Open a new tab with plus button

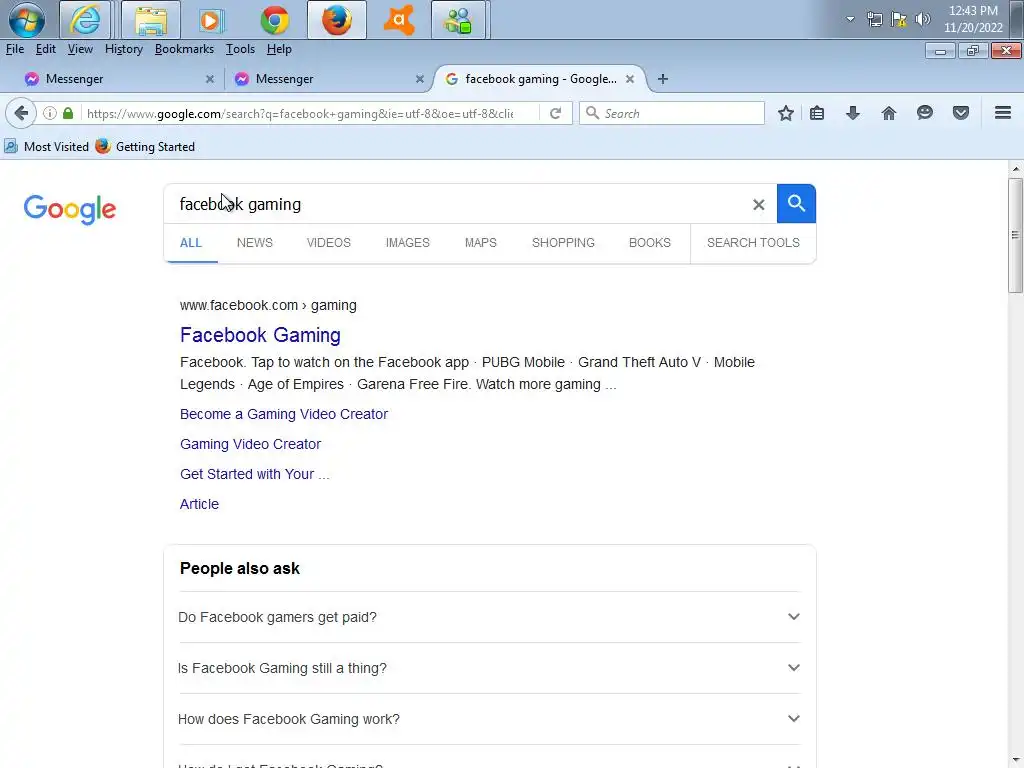(663, 79)
